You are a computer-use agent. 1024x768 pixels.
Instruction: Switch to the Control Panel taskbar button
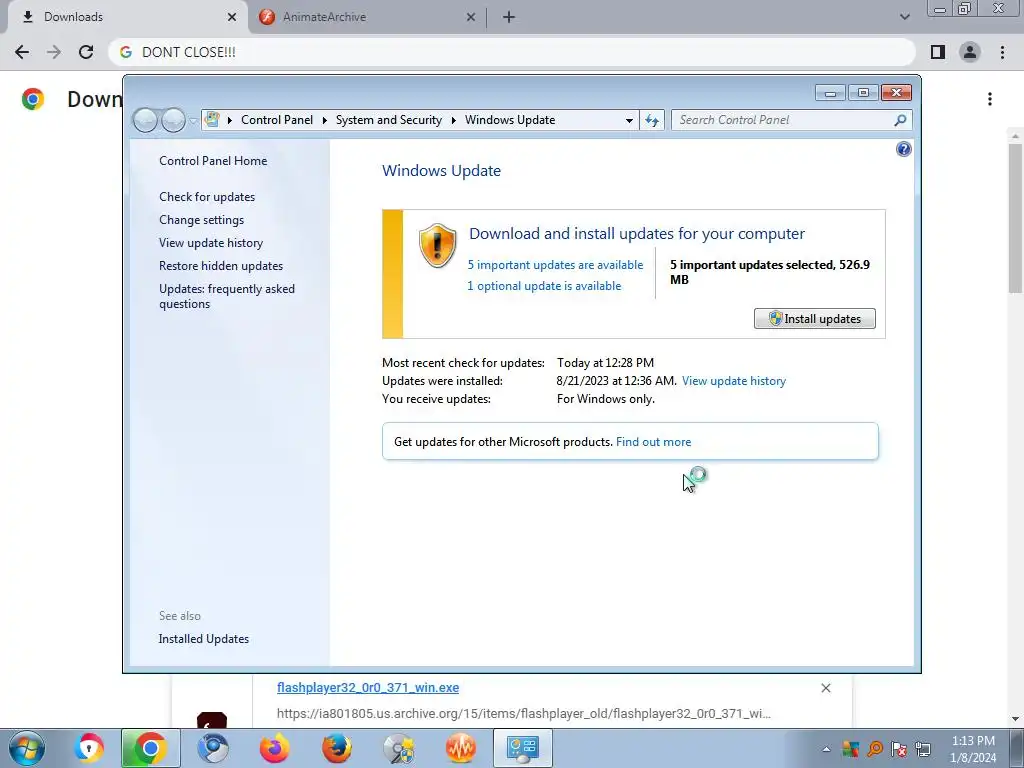click(x=522, y=748)
